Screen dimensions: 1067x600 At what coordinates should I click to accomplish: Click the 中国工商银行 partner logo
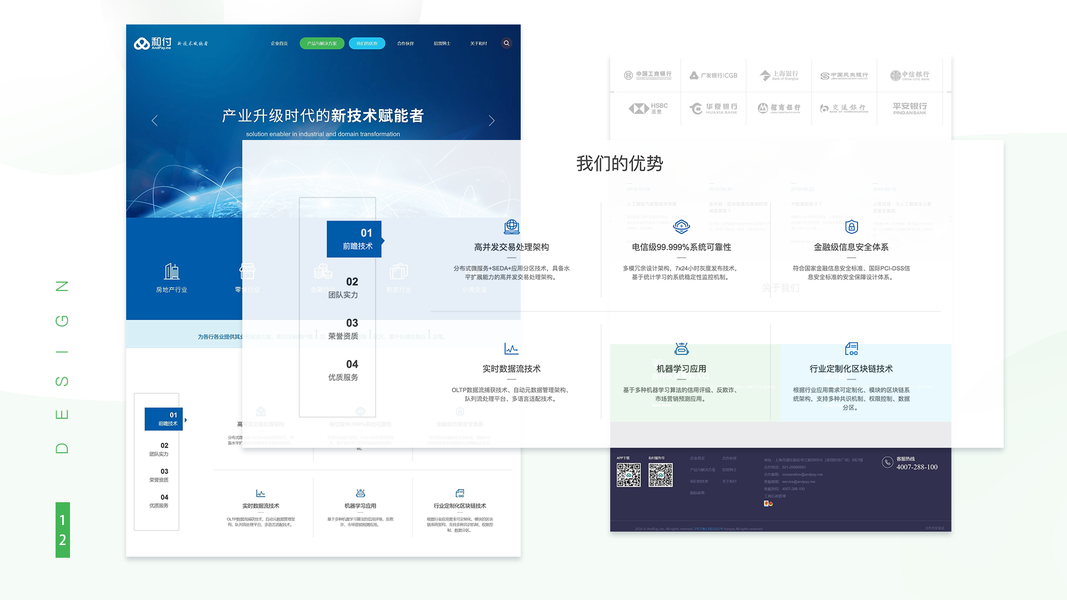pyautogui.click(x=647, y=75)
